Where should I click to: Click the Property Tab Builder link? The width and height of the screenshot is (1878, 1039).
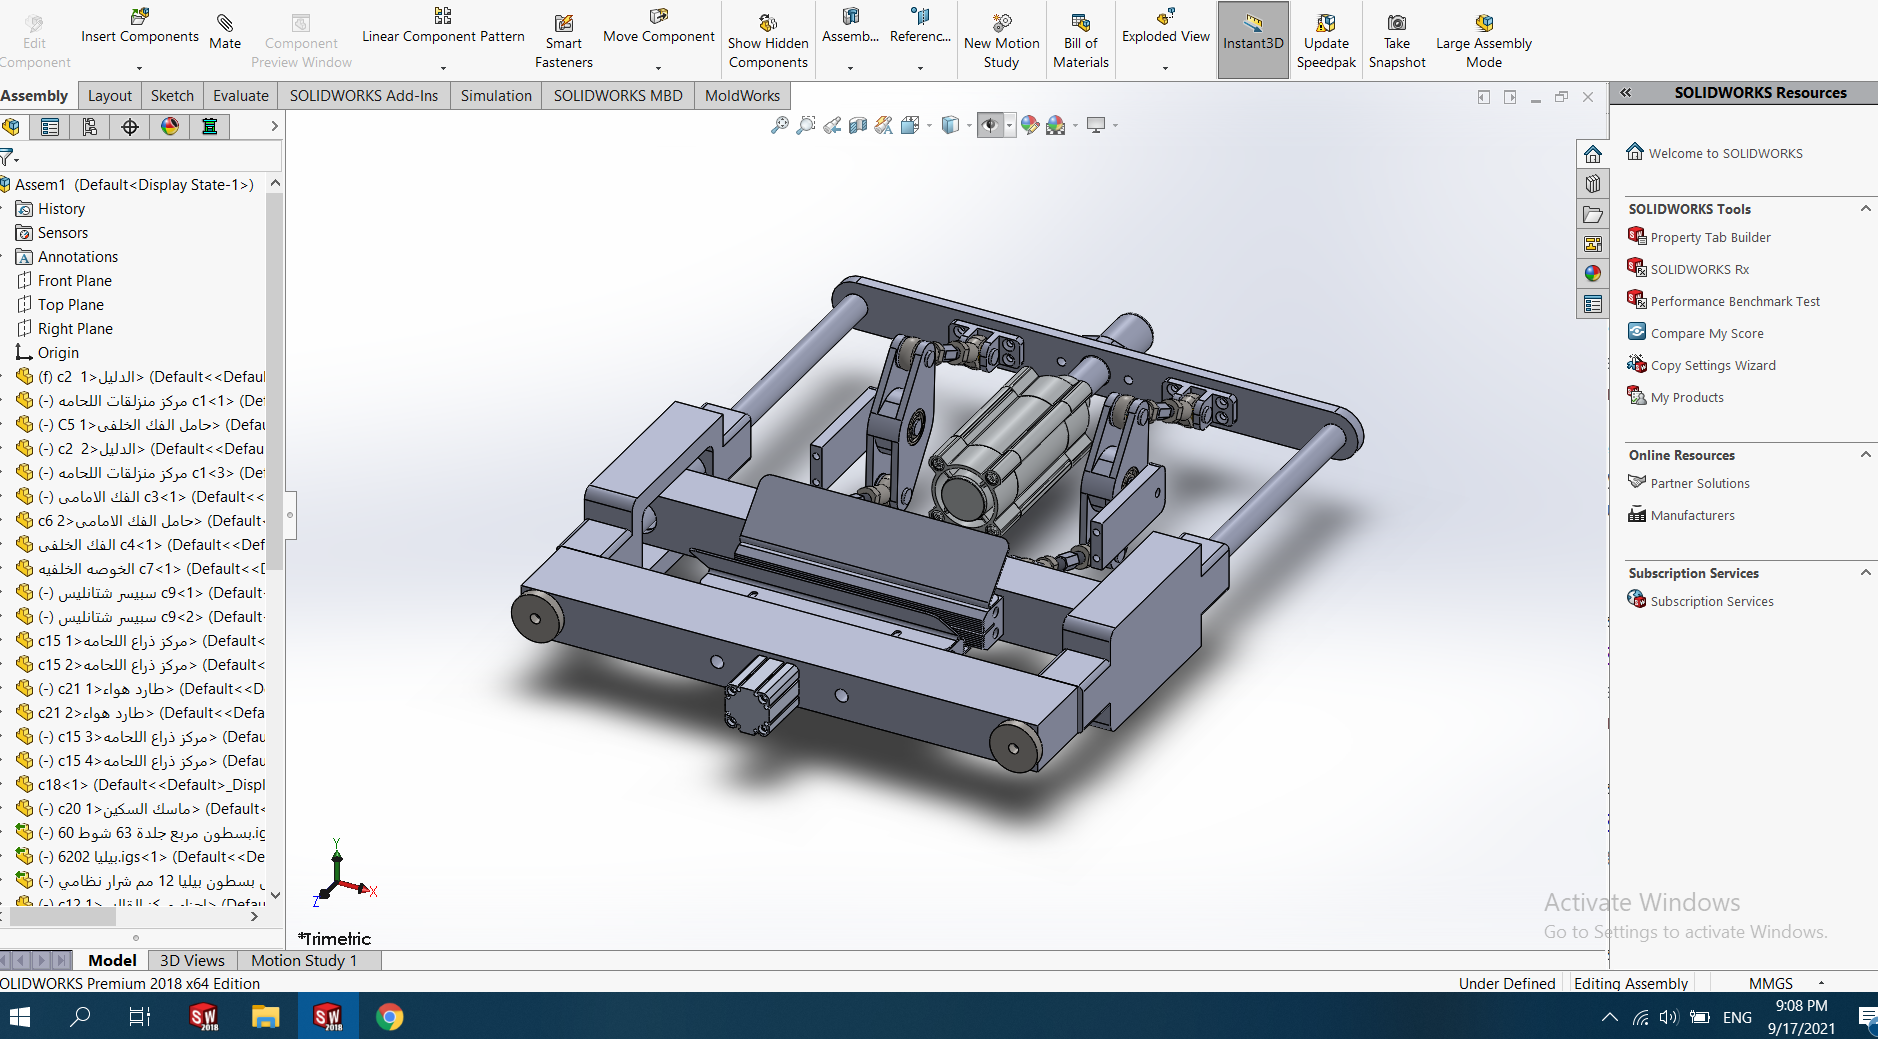(x=1710, y=237)
